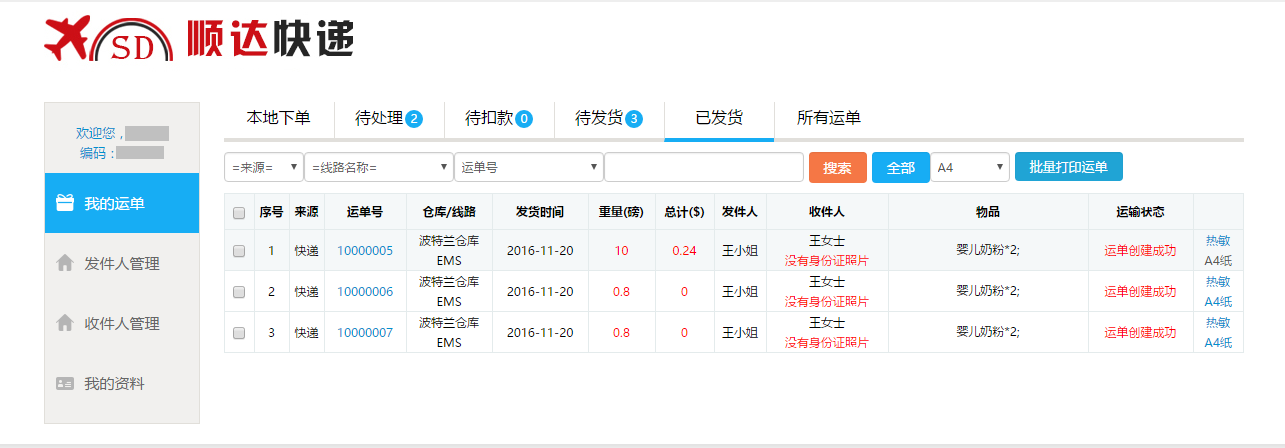Click the 重量(磅) column header
This screenshot has width=1285, height=448.
(622, 212)
